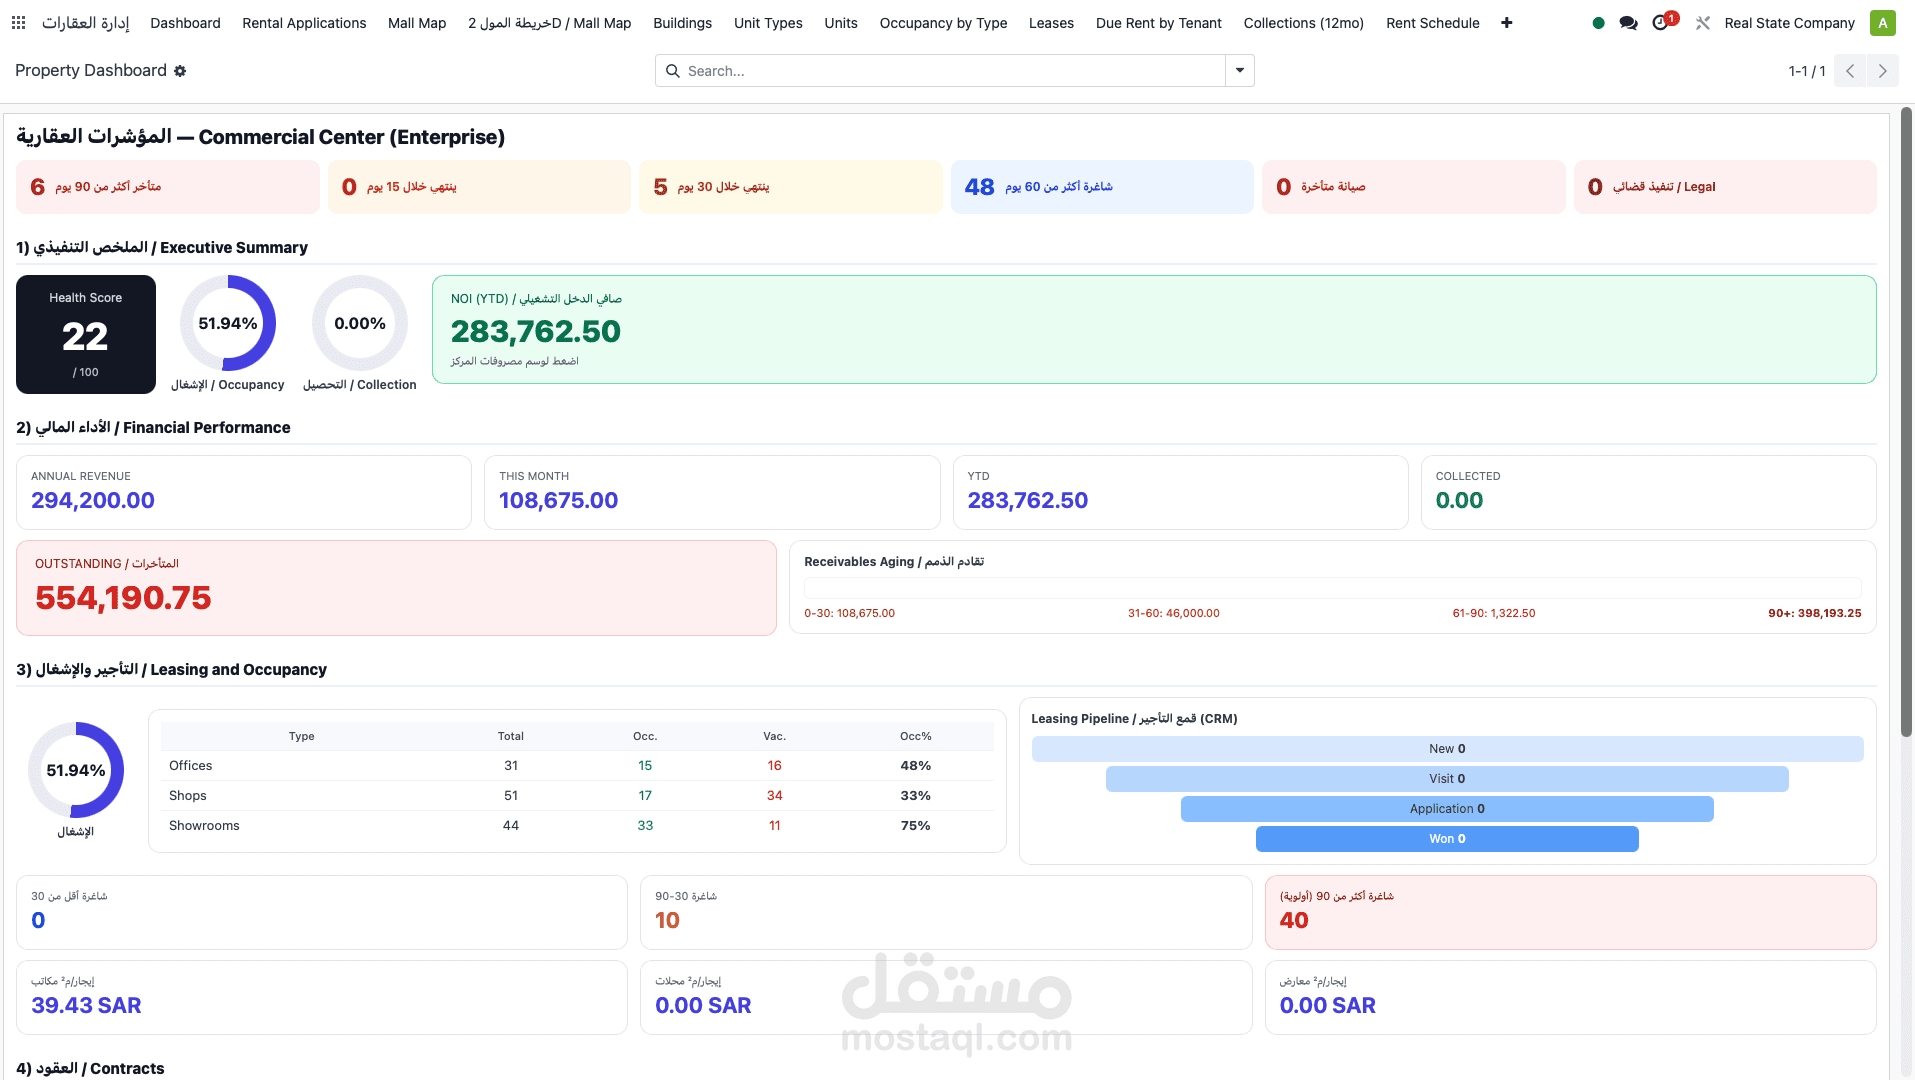
Task: Open the 6 overdue over 90 days card
Action: pos(167,187)
